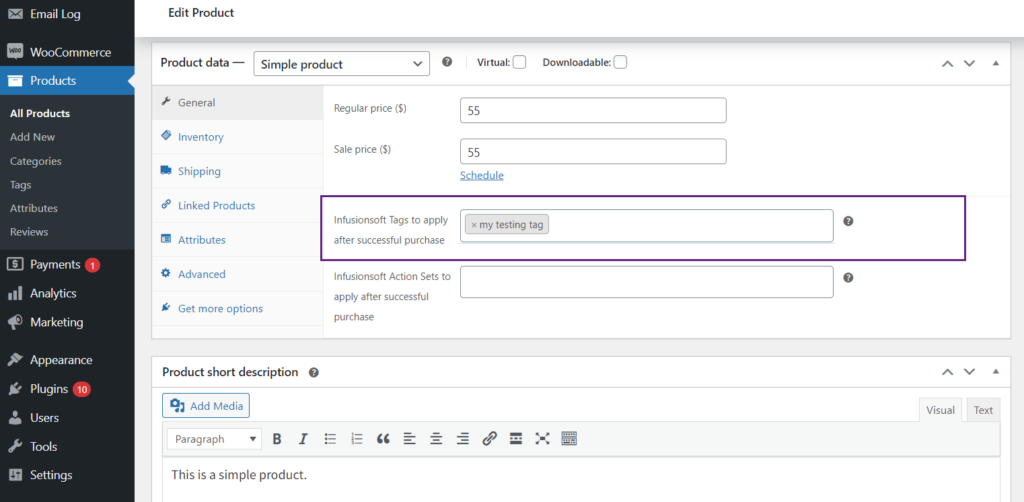Align text center in editor

(x=436, y=439)
